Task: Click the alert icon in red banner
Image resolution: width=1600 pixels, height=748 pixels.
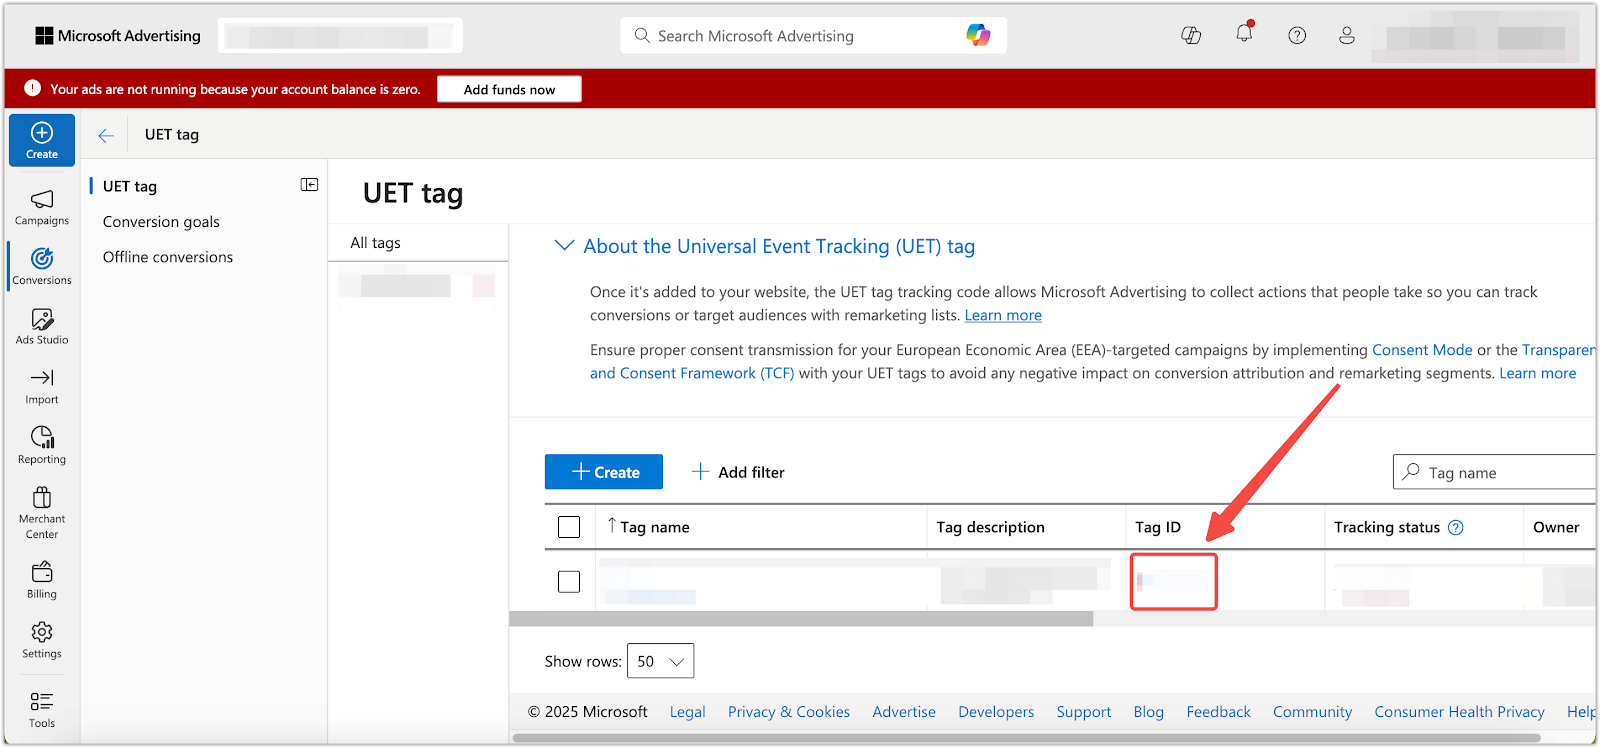Action: pos(32,88)
